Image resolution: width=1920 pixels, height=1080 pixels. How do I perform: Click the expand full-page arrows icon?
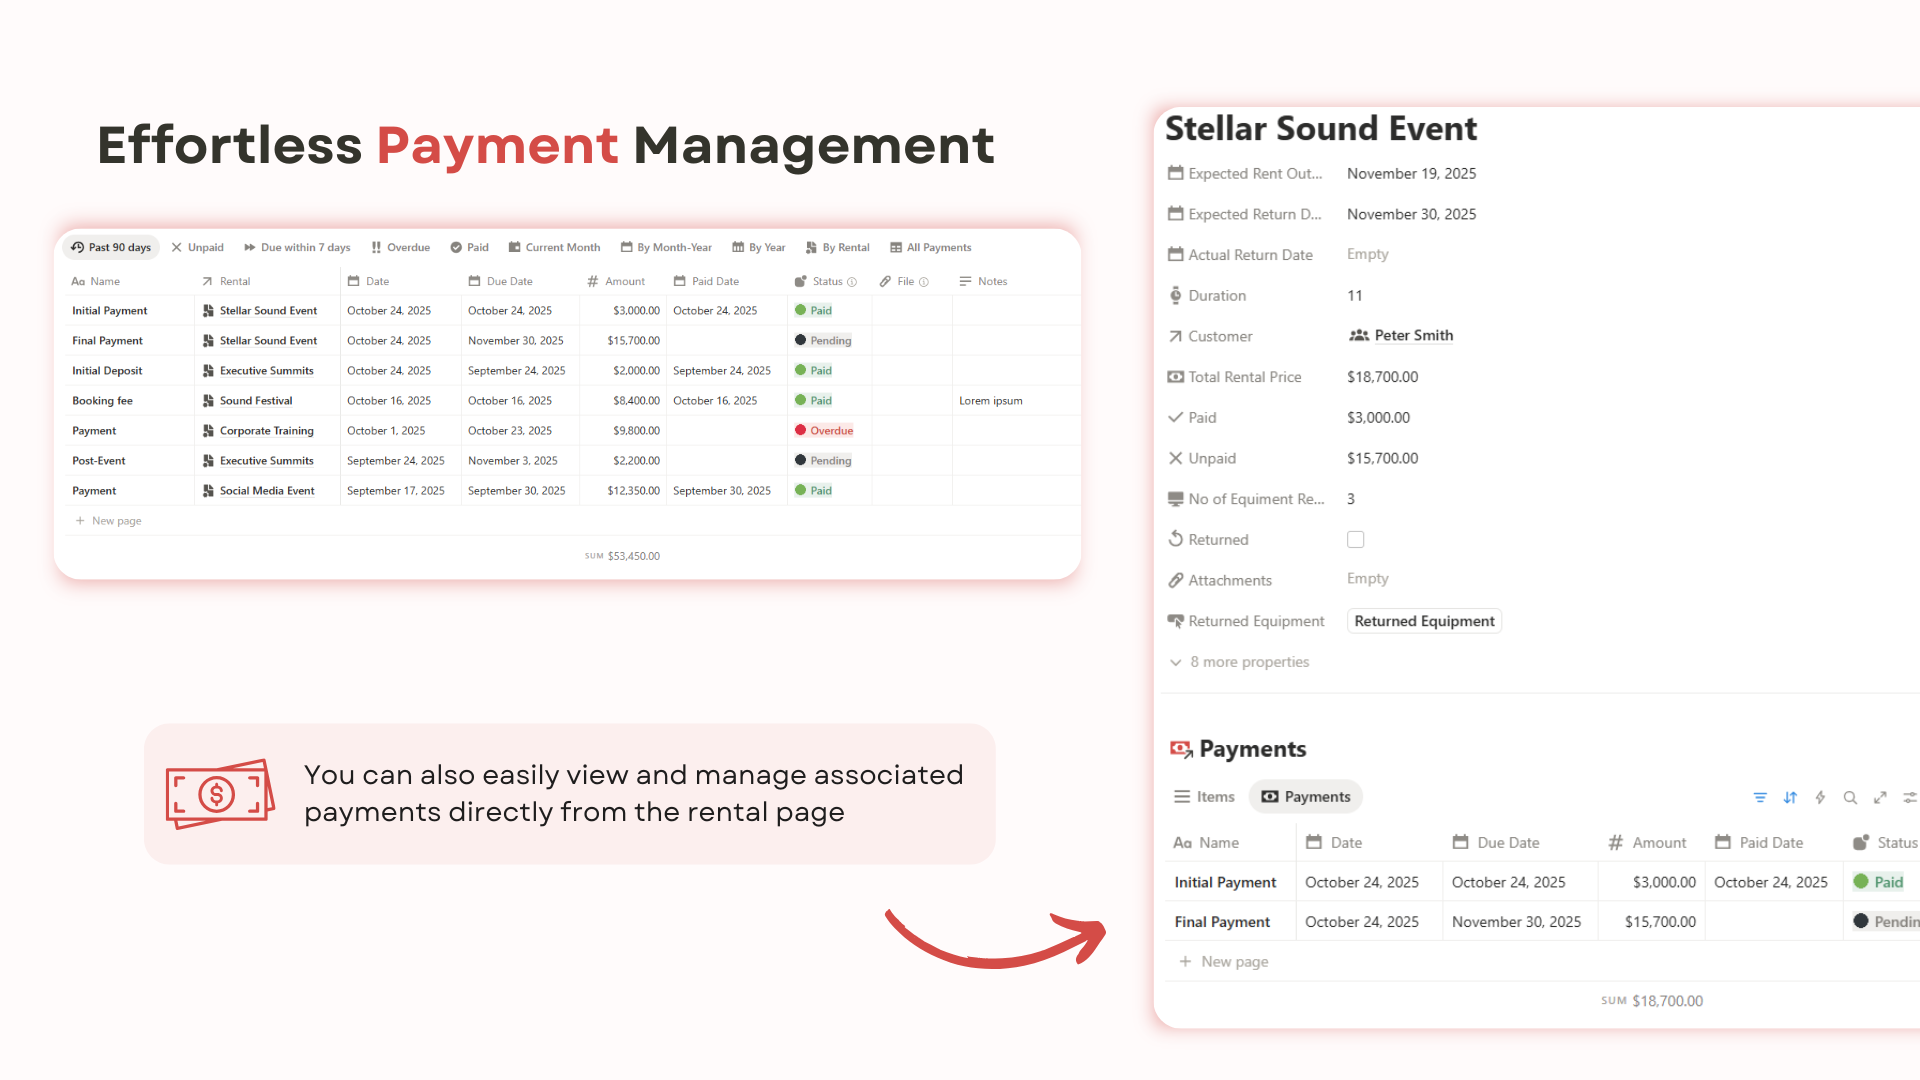[1880, 797]
